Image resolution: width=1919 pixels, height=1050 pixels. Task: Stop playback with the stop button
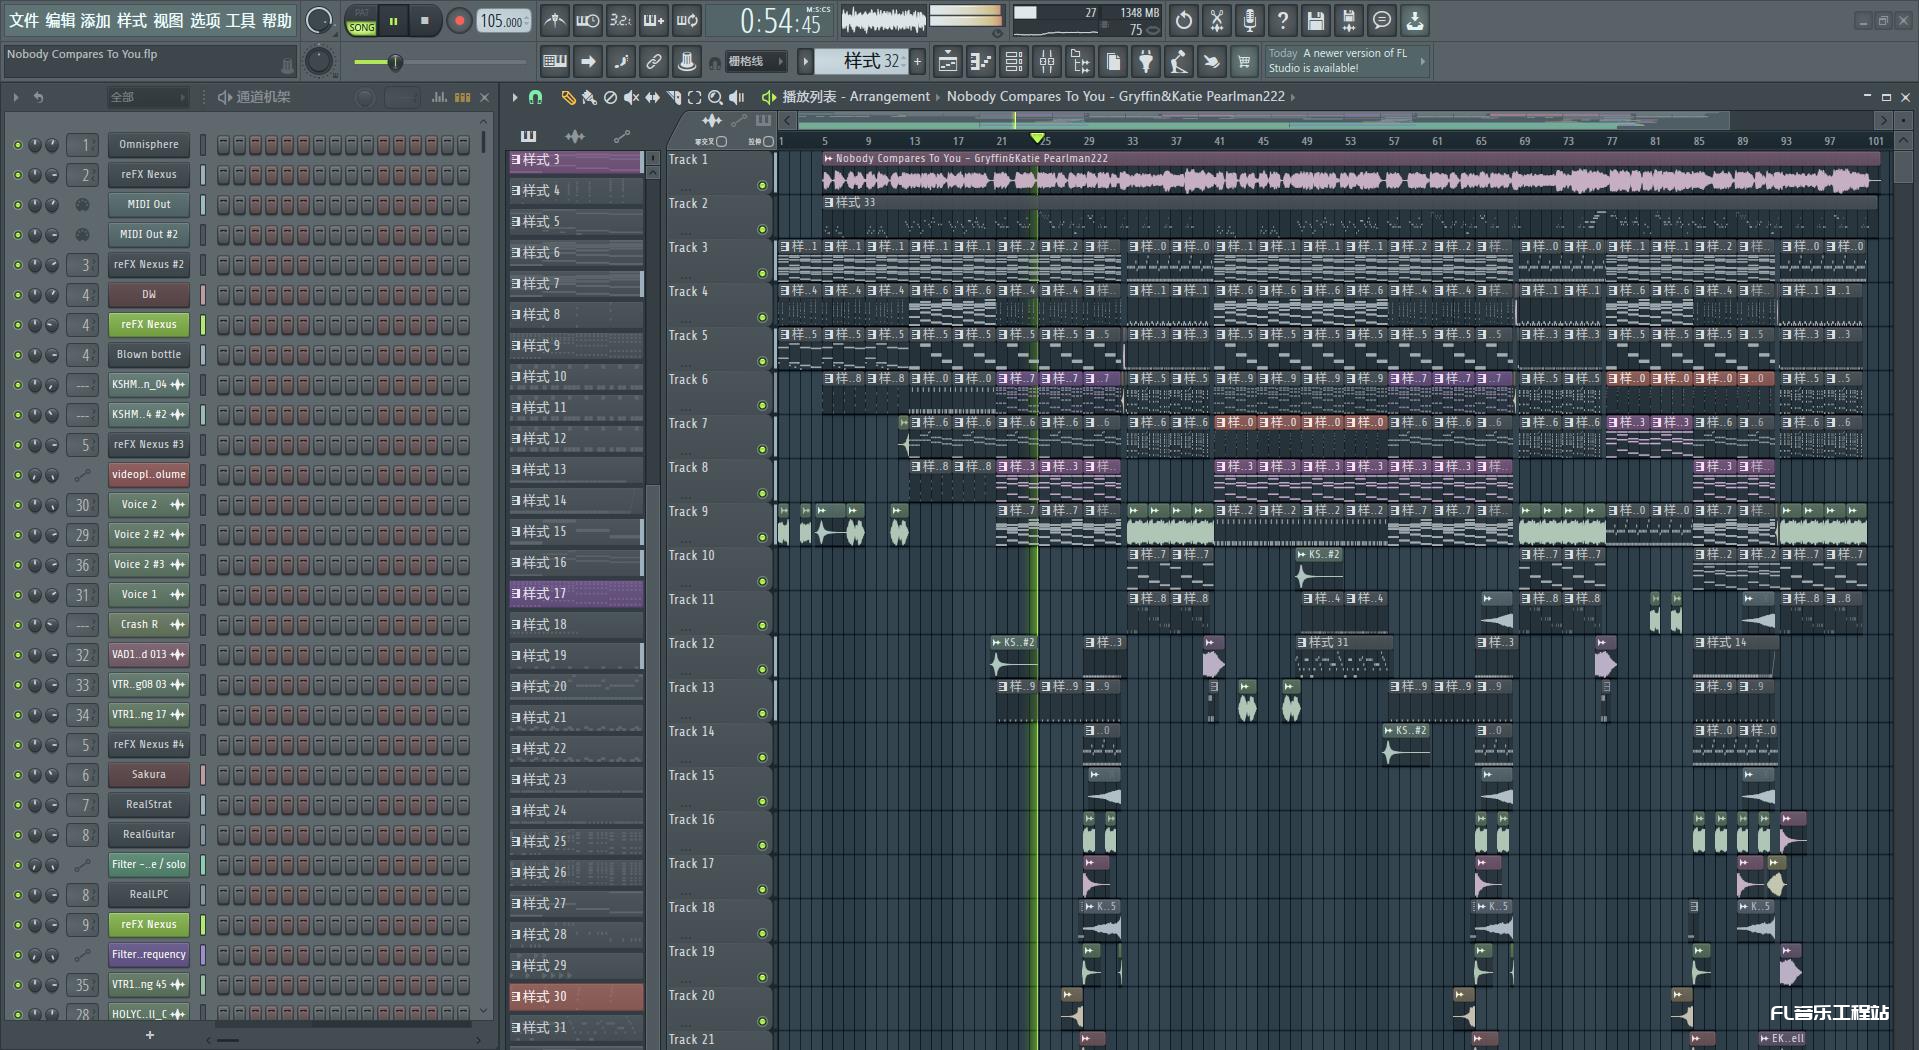(x=425, y=21)
